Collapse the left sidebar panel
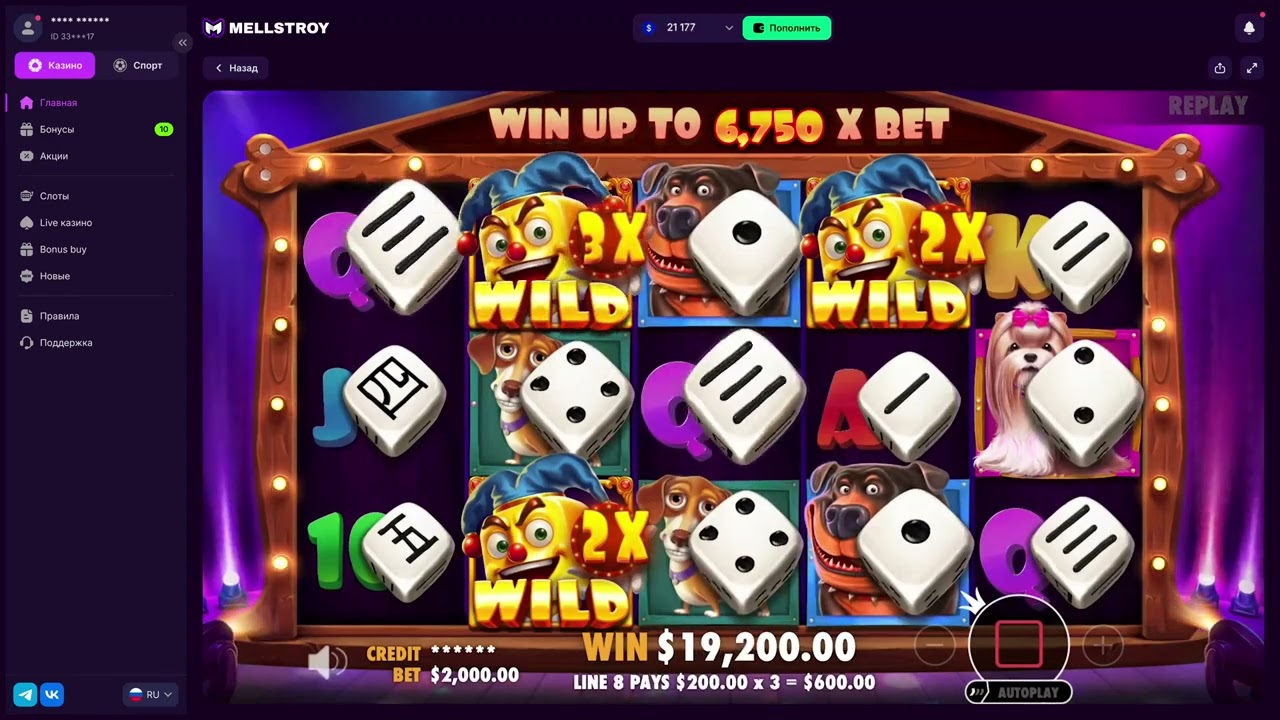 pos(182,42)
